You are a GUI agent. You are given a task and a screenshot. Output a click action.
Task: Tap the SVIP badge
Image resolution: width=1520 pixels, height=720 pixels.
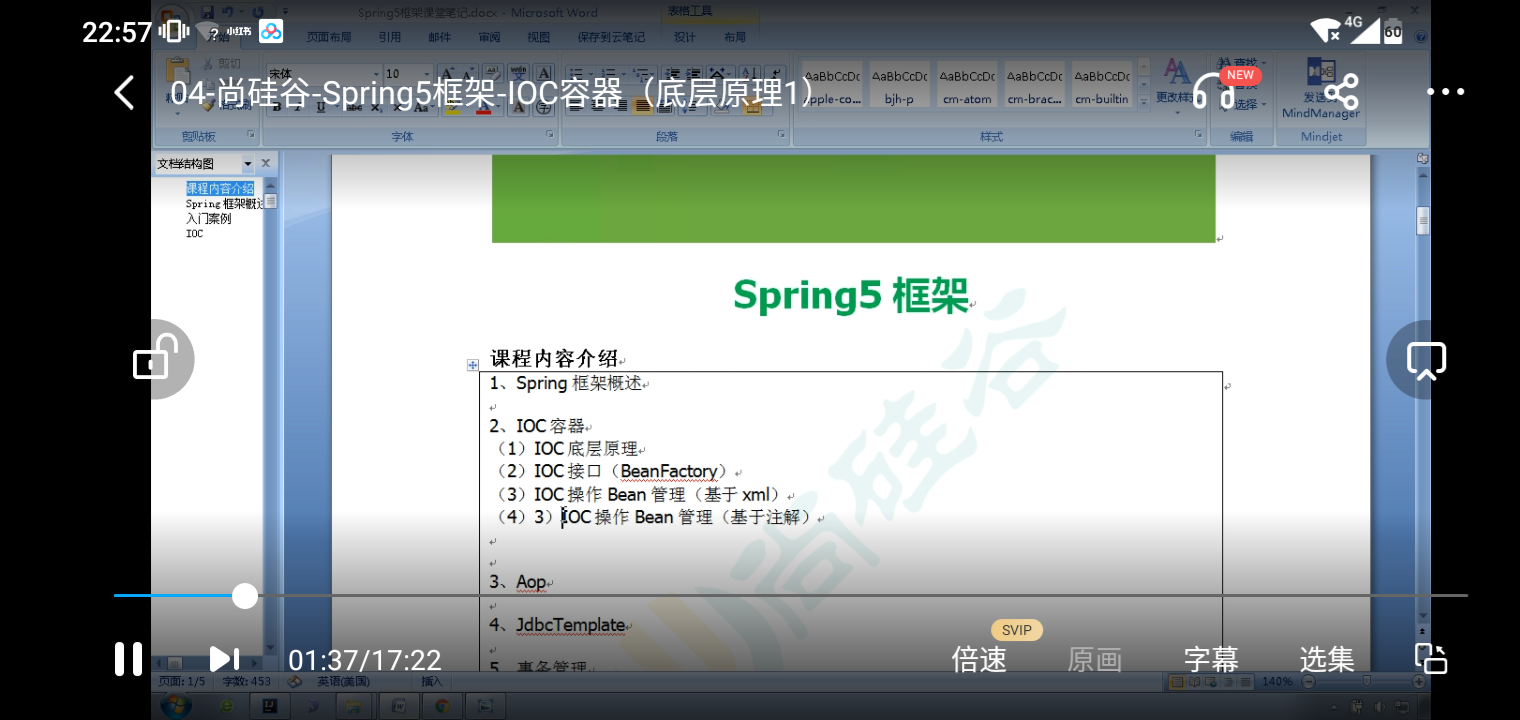[x=1017, y=630]
